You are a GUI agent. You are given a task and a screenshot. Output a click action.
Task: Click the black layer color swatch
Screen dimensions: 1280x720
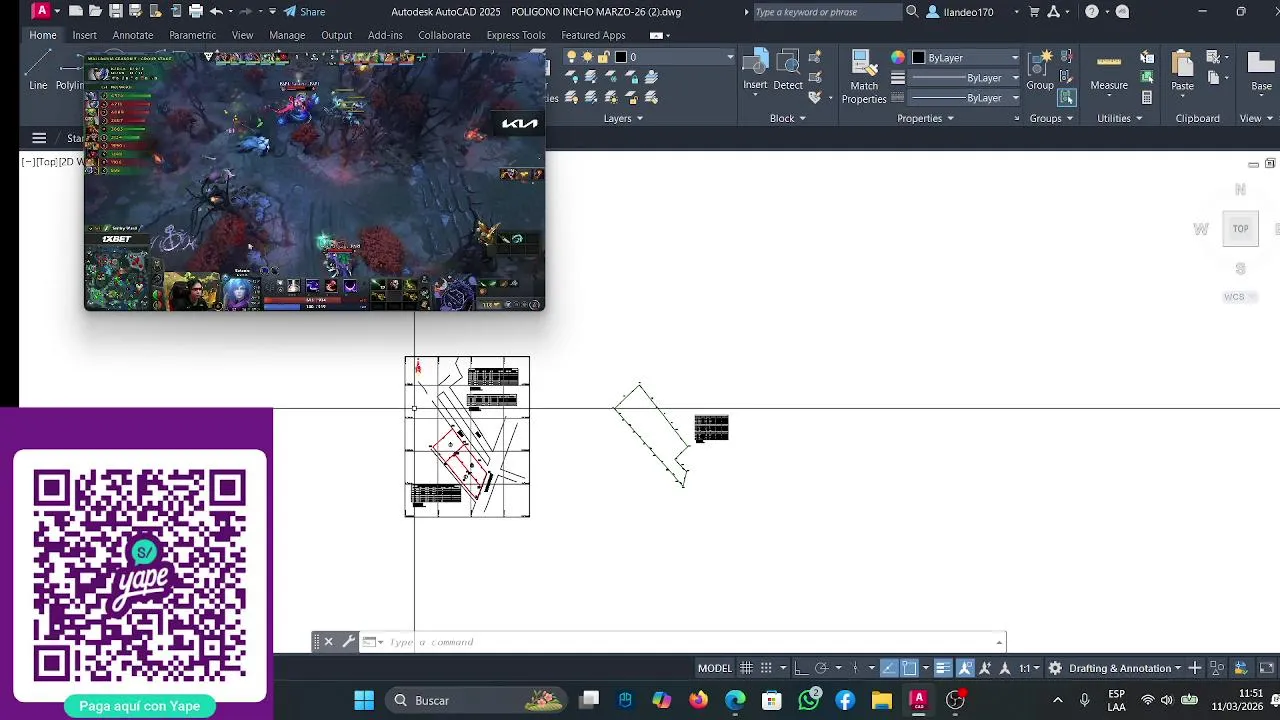click(621, 58)
